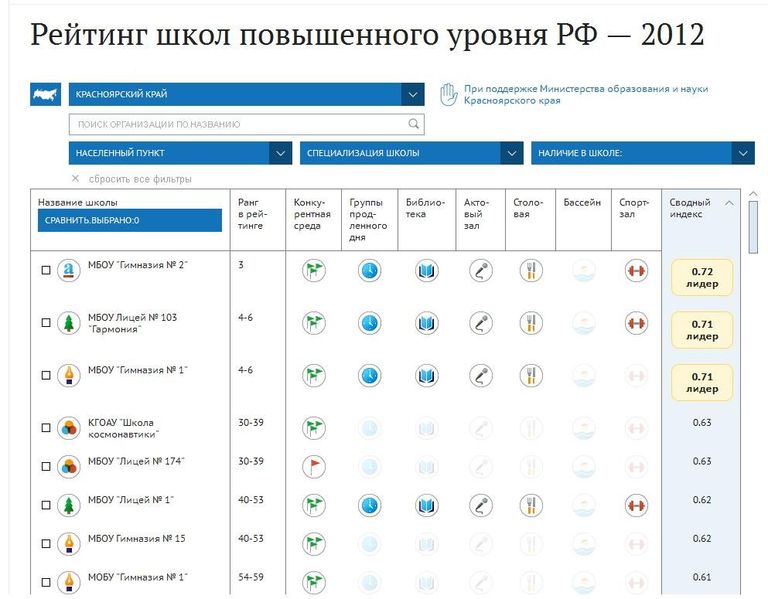Screen dimensions: 768x599
Task: Click the canteen cutlery icon for Гимназия № 2
Action: click(531, 270)
